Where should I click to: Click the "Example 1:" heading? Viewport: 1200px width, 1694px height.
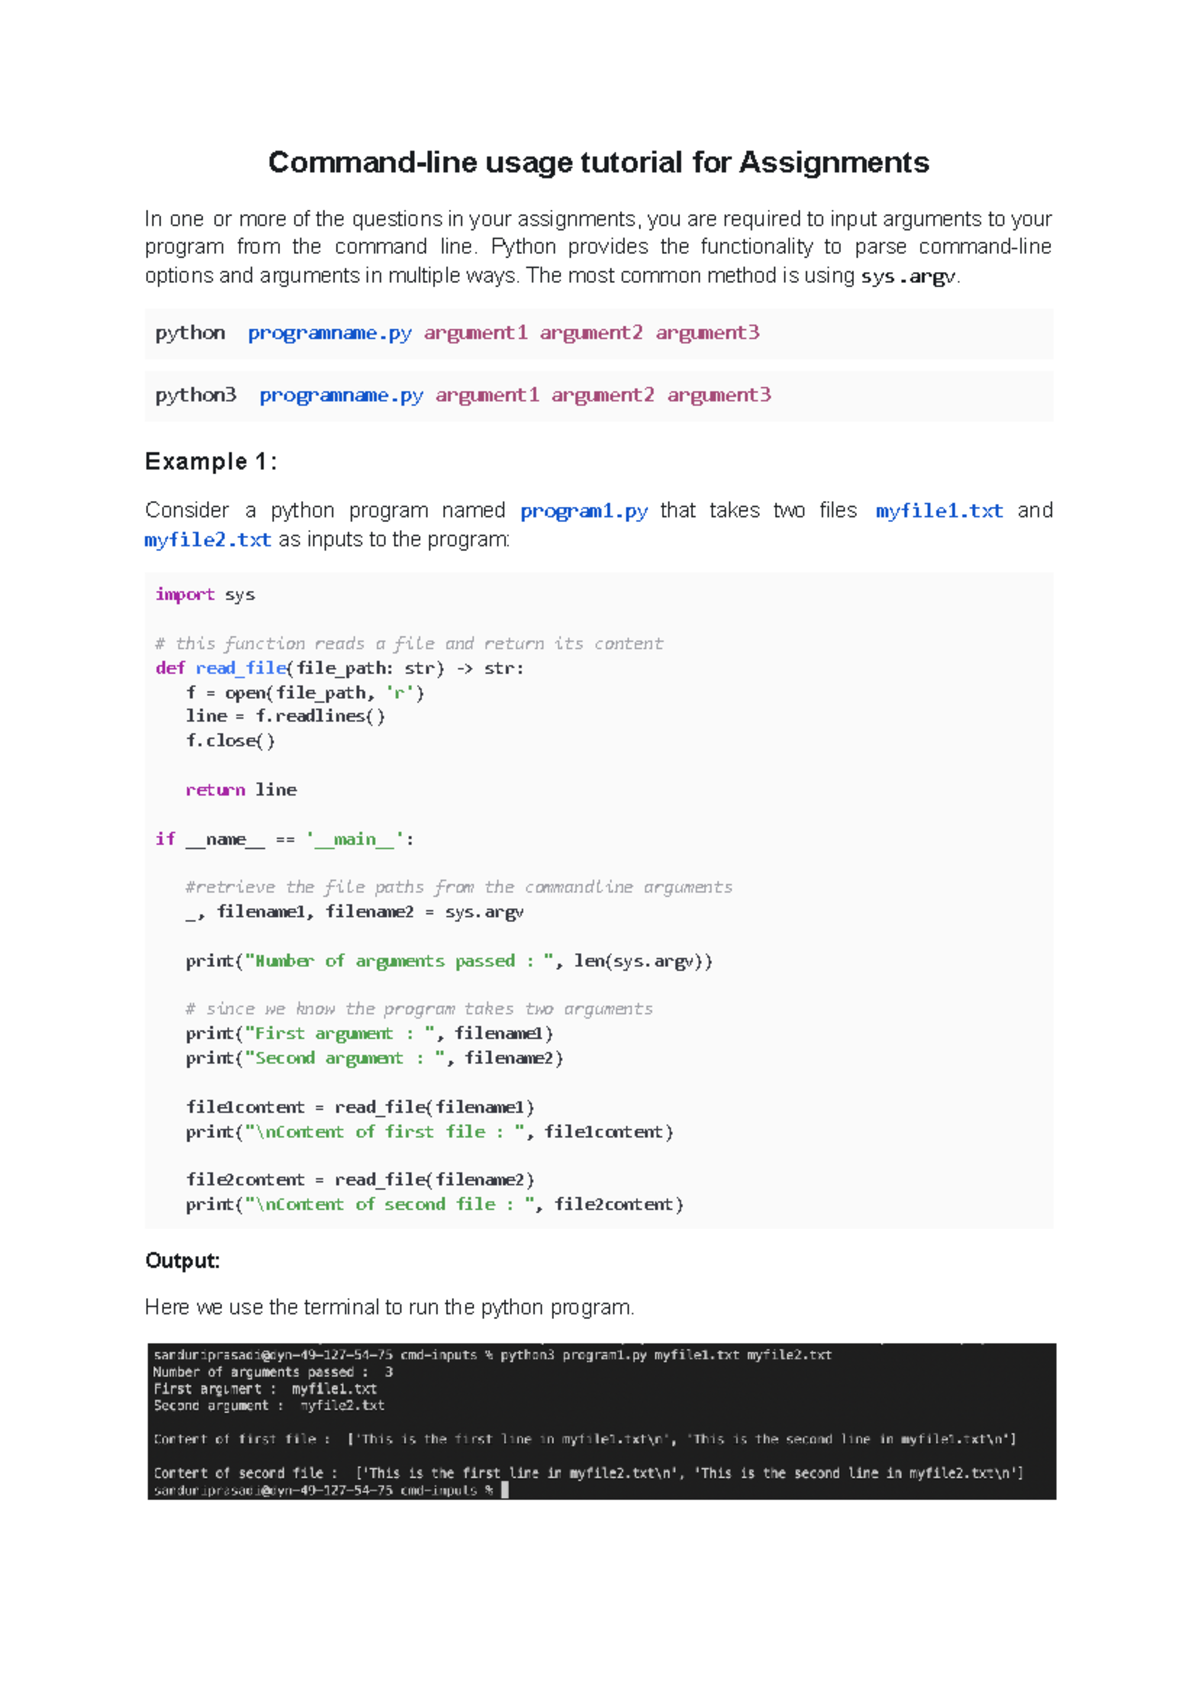[x=211, y=461]
